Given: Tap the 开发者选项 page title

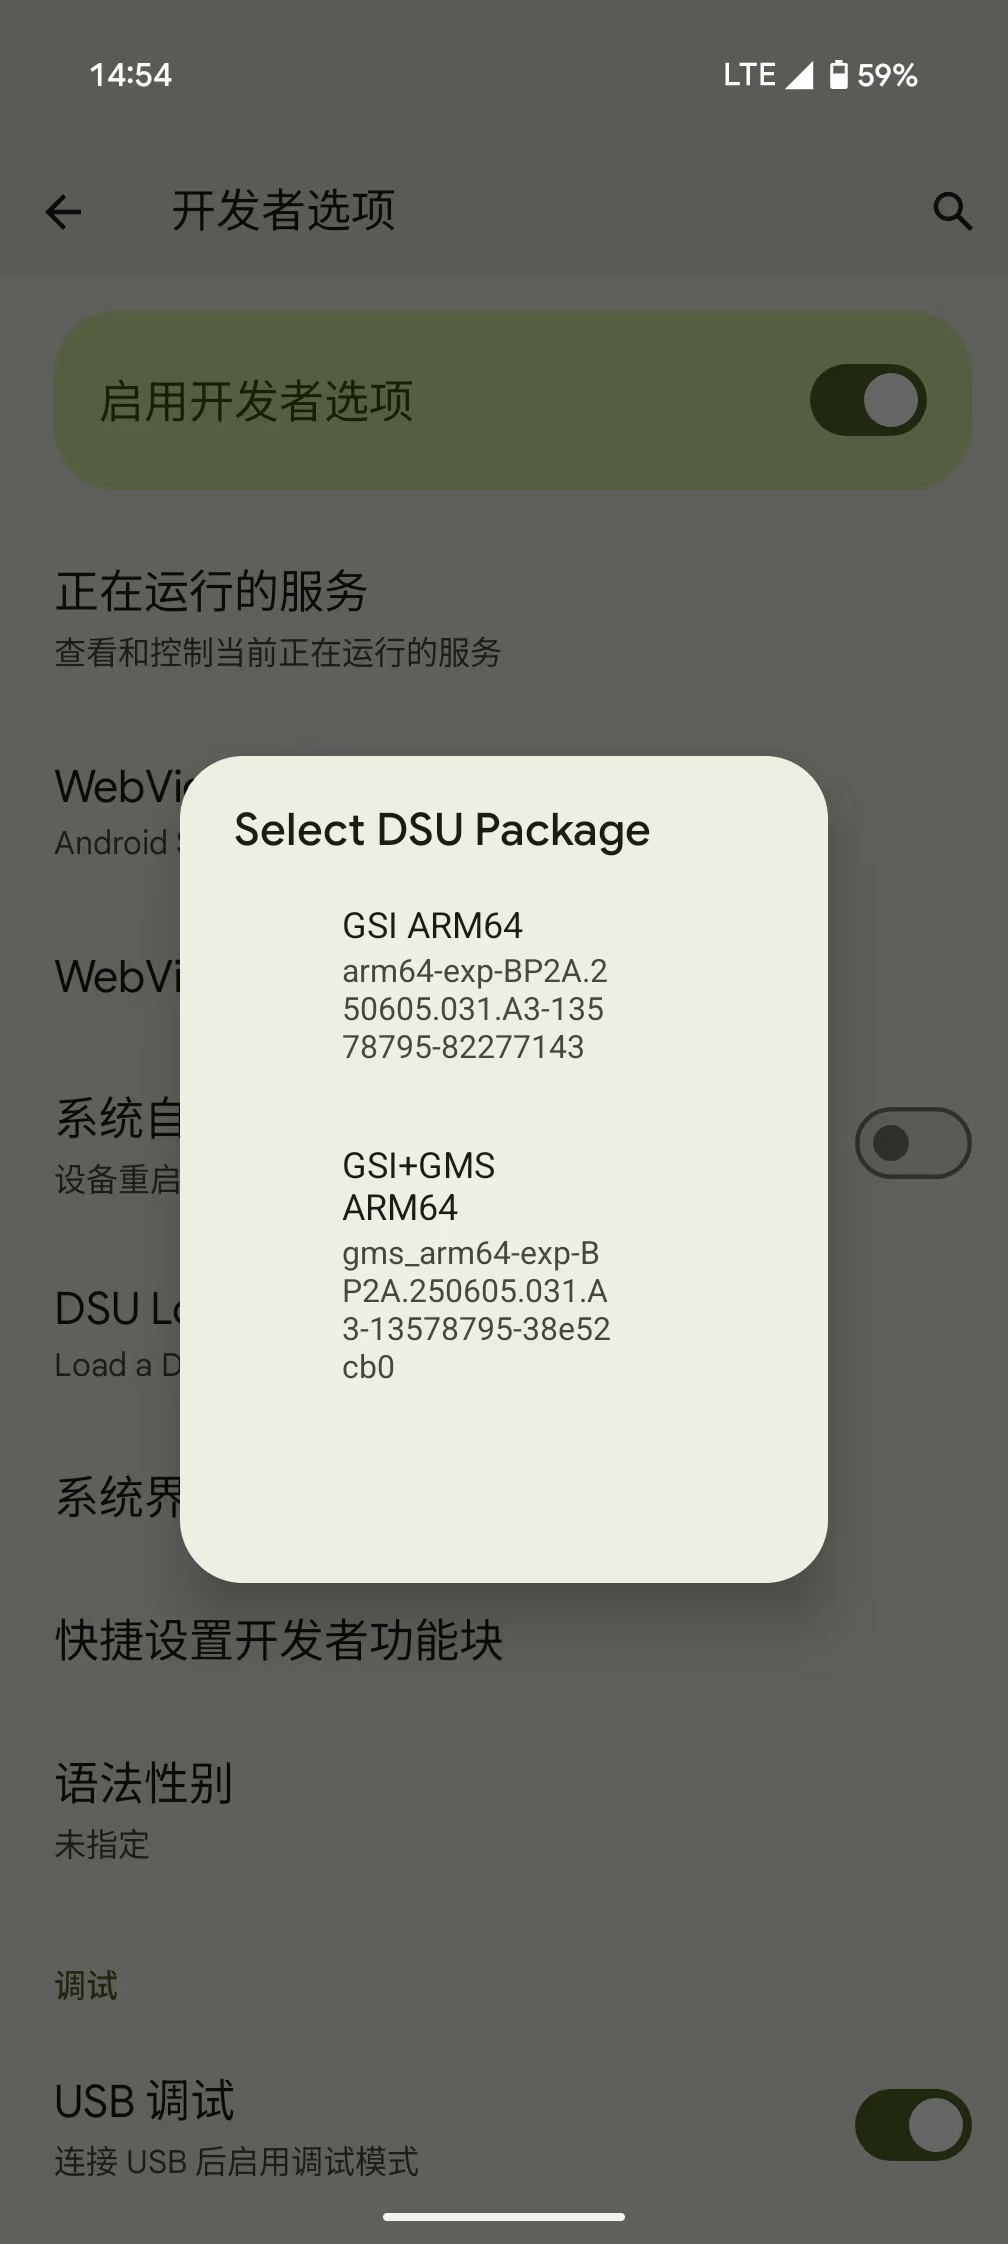Looking at the screenshot, I should click(x=283, y=211).
